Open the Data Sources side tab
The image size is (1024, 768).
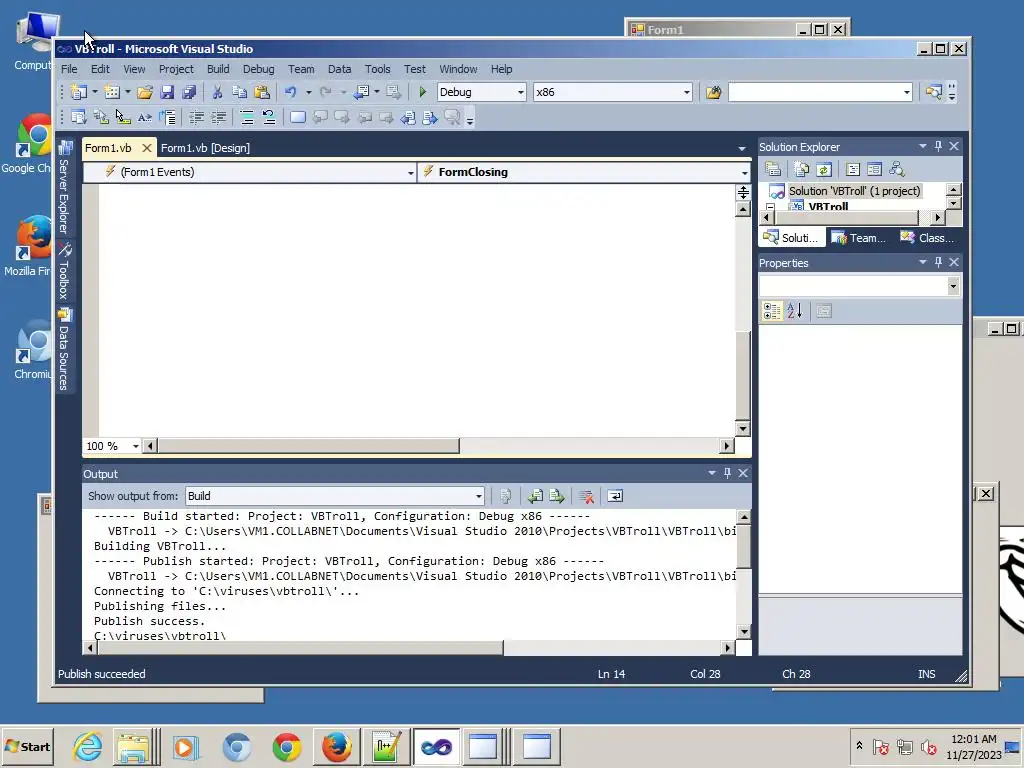[x=64, y=350]
